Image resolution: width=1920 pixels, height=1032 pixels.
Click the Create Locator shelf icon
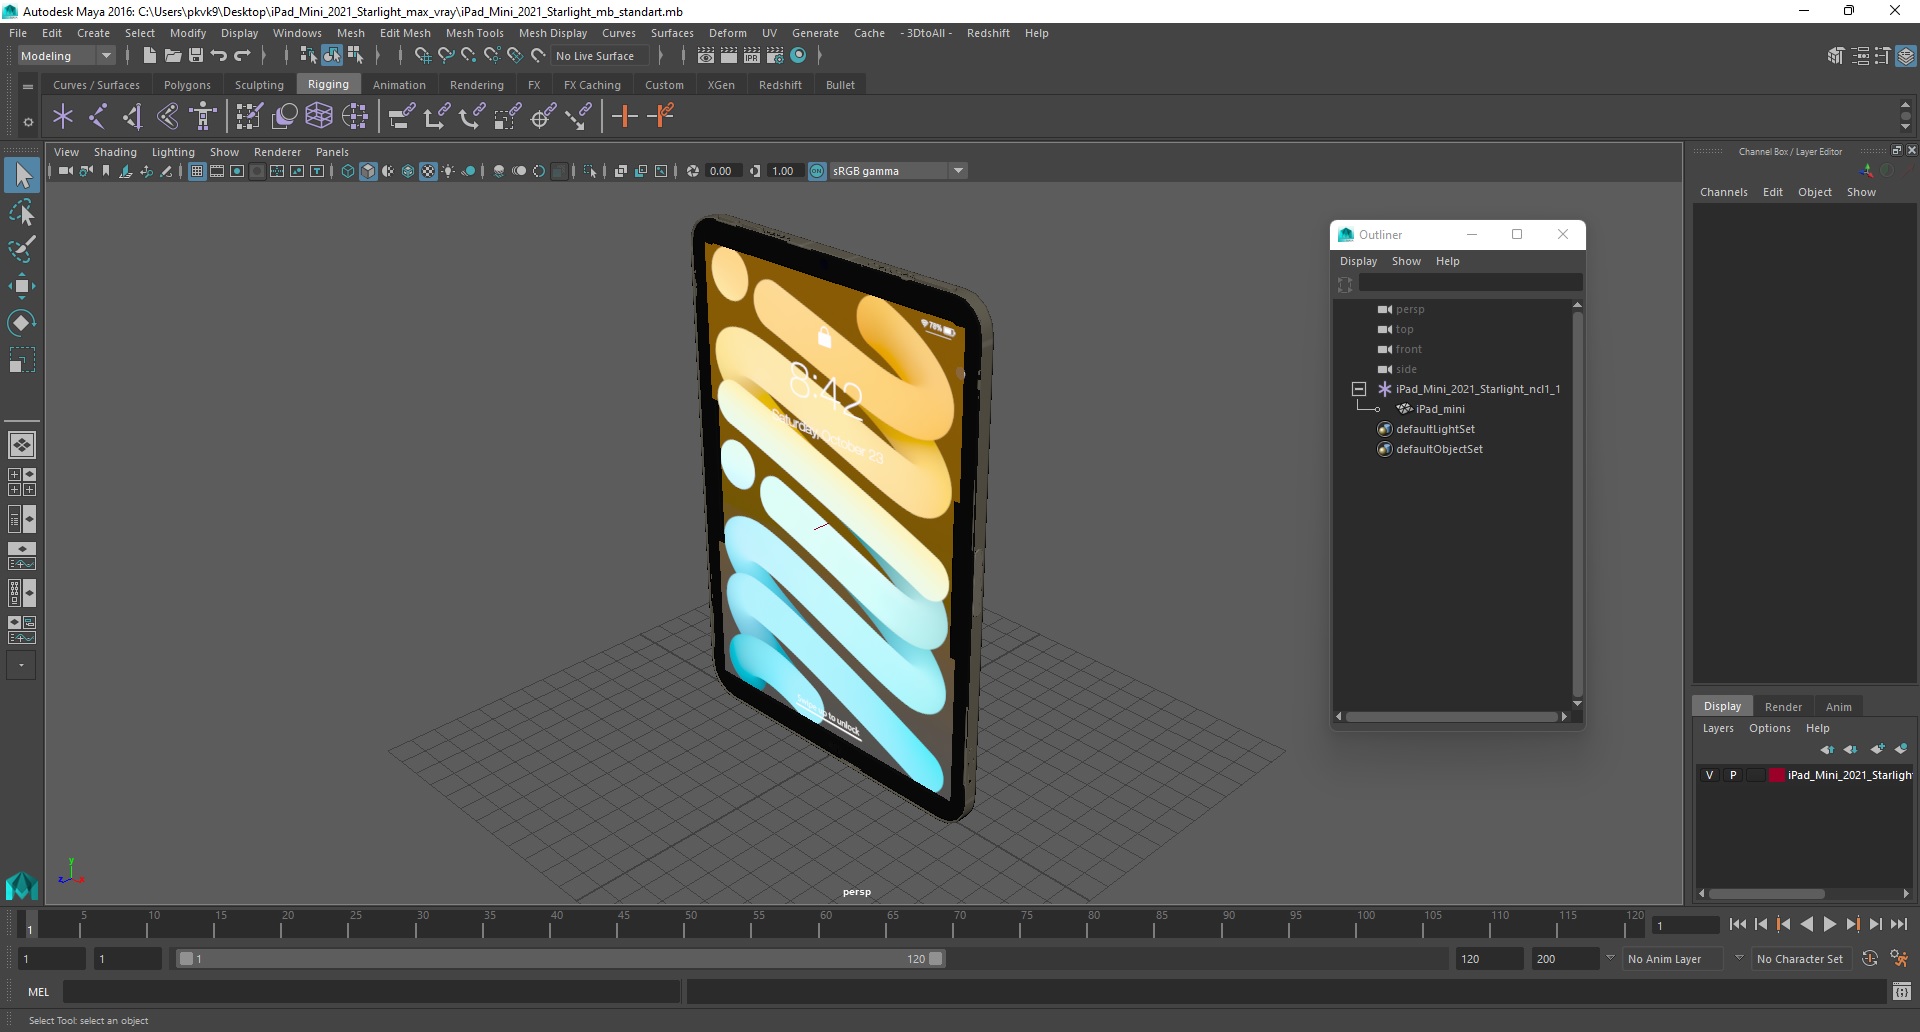(63, 117)
